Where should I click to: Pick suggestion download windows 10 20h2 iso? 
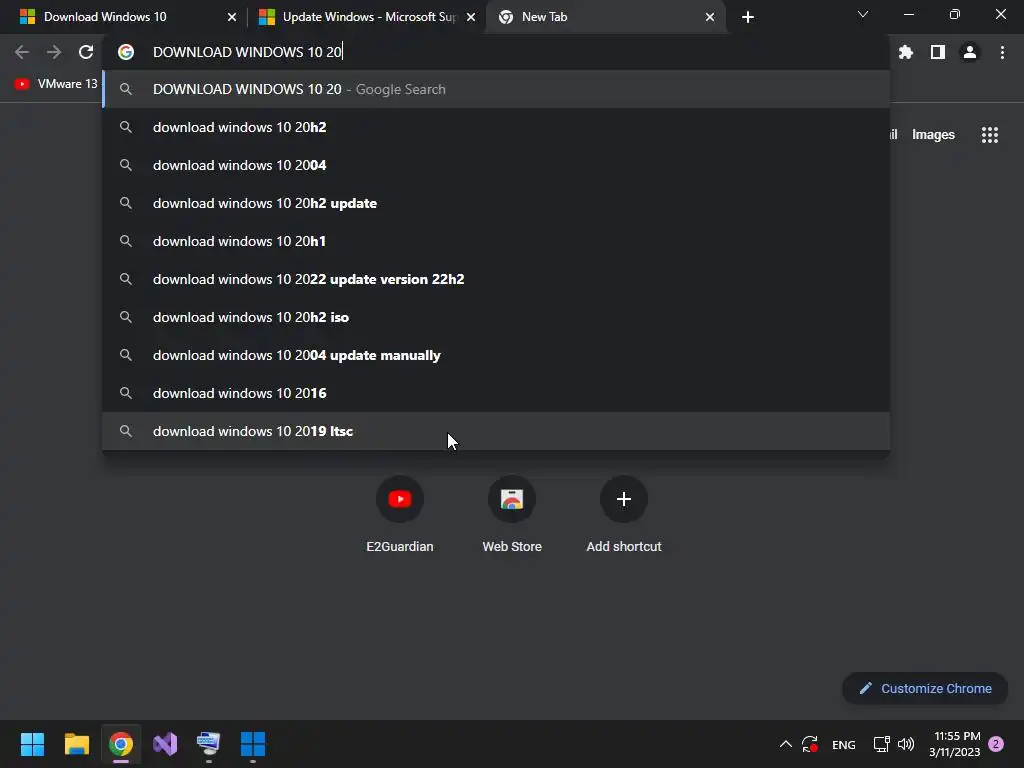(x=496, y=317)
